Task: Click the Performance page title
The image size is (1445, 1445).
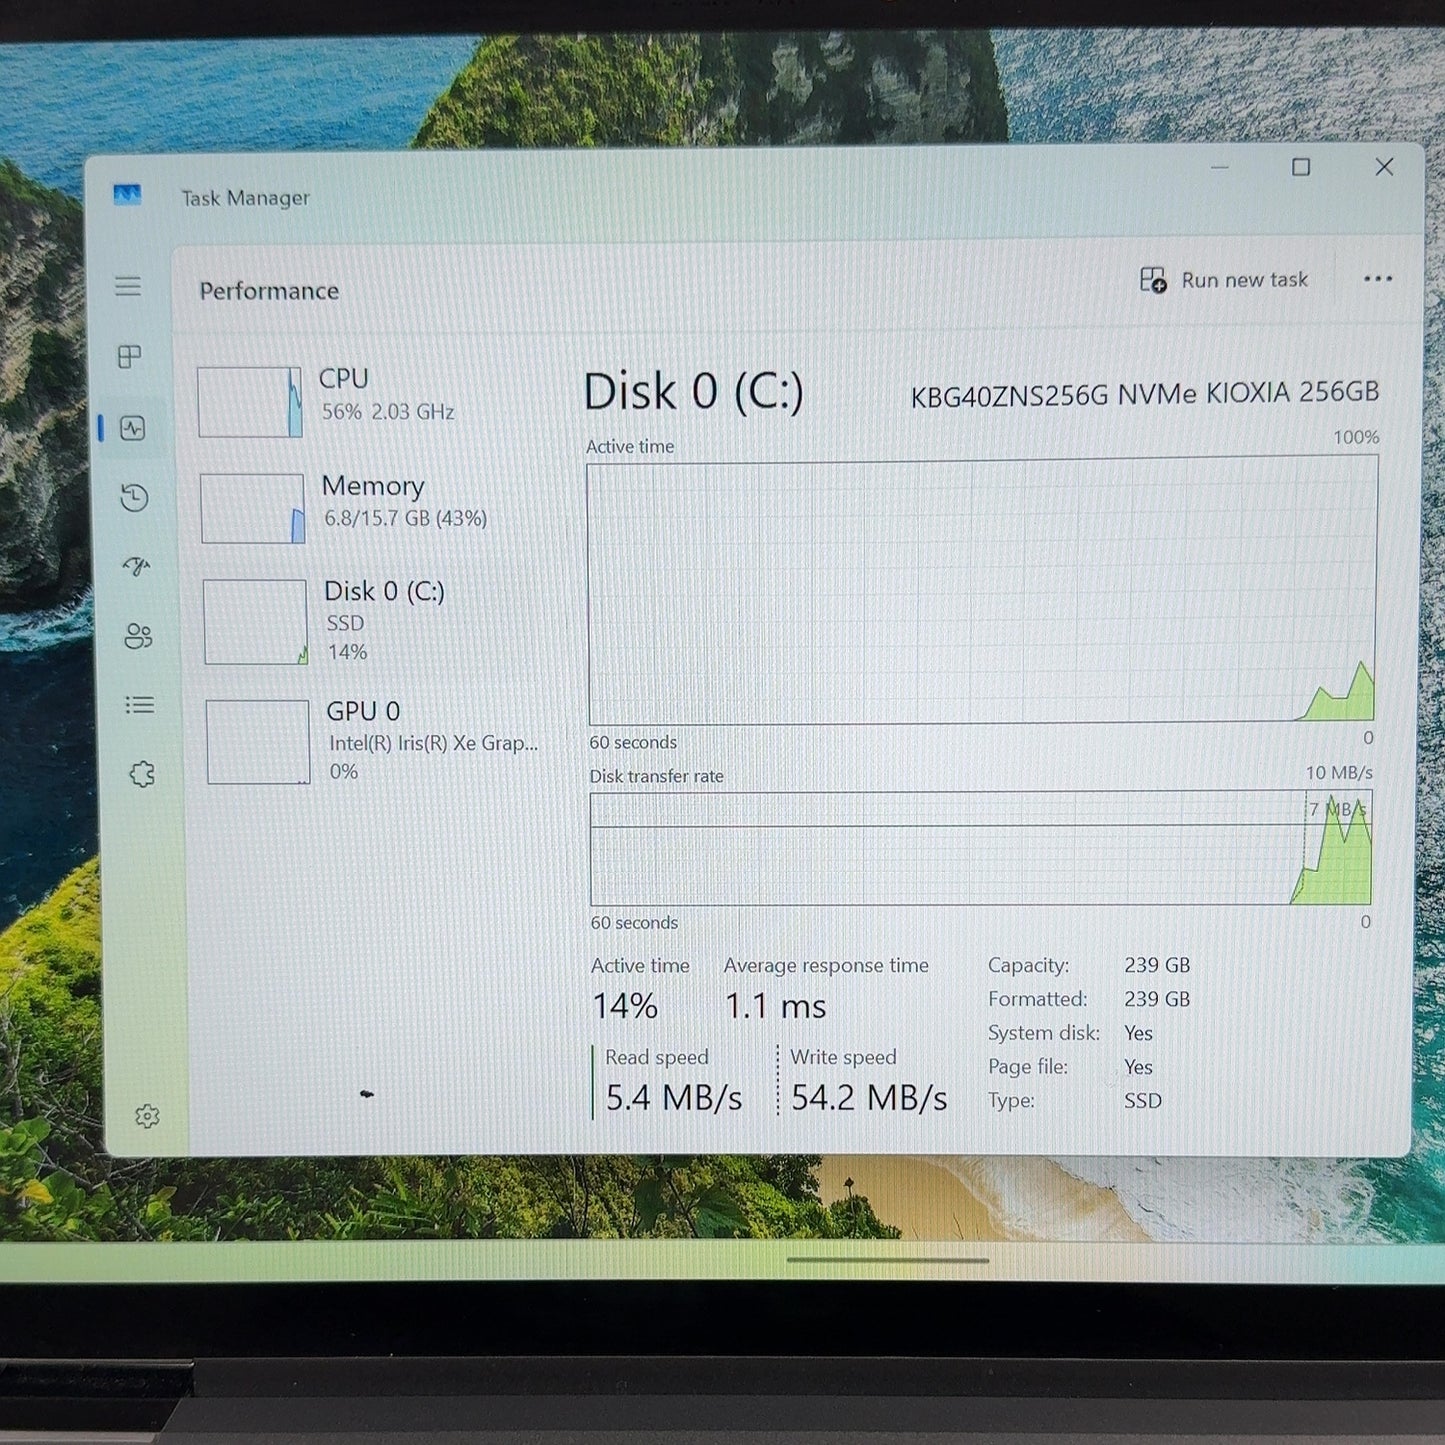Action: coord(269,291)
